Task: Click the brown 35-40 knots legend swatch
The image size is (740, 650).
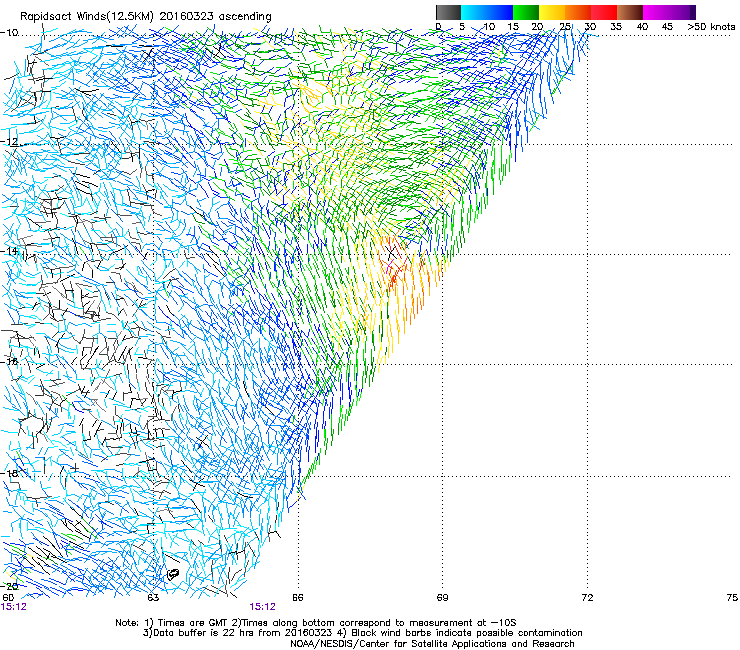Action: (630, 12)
